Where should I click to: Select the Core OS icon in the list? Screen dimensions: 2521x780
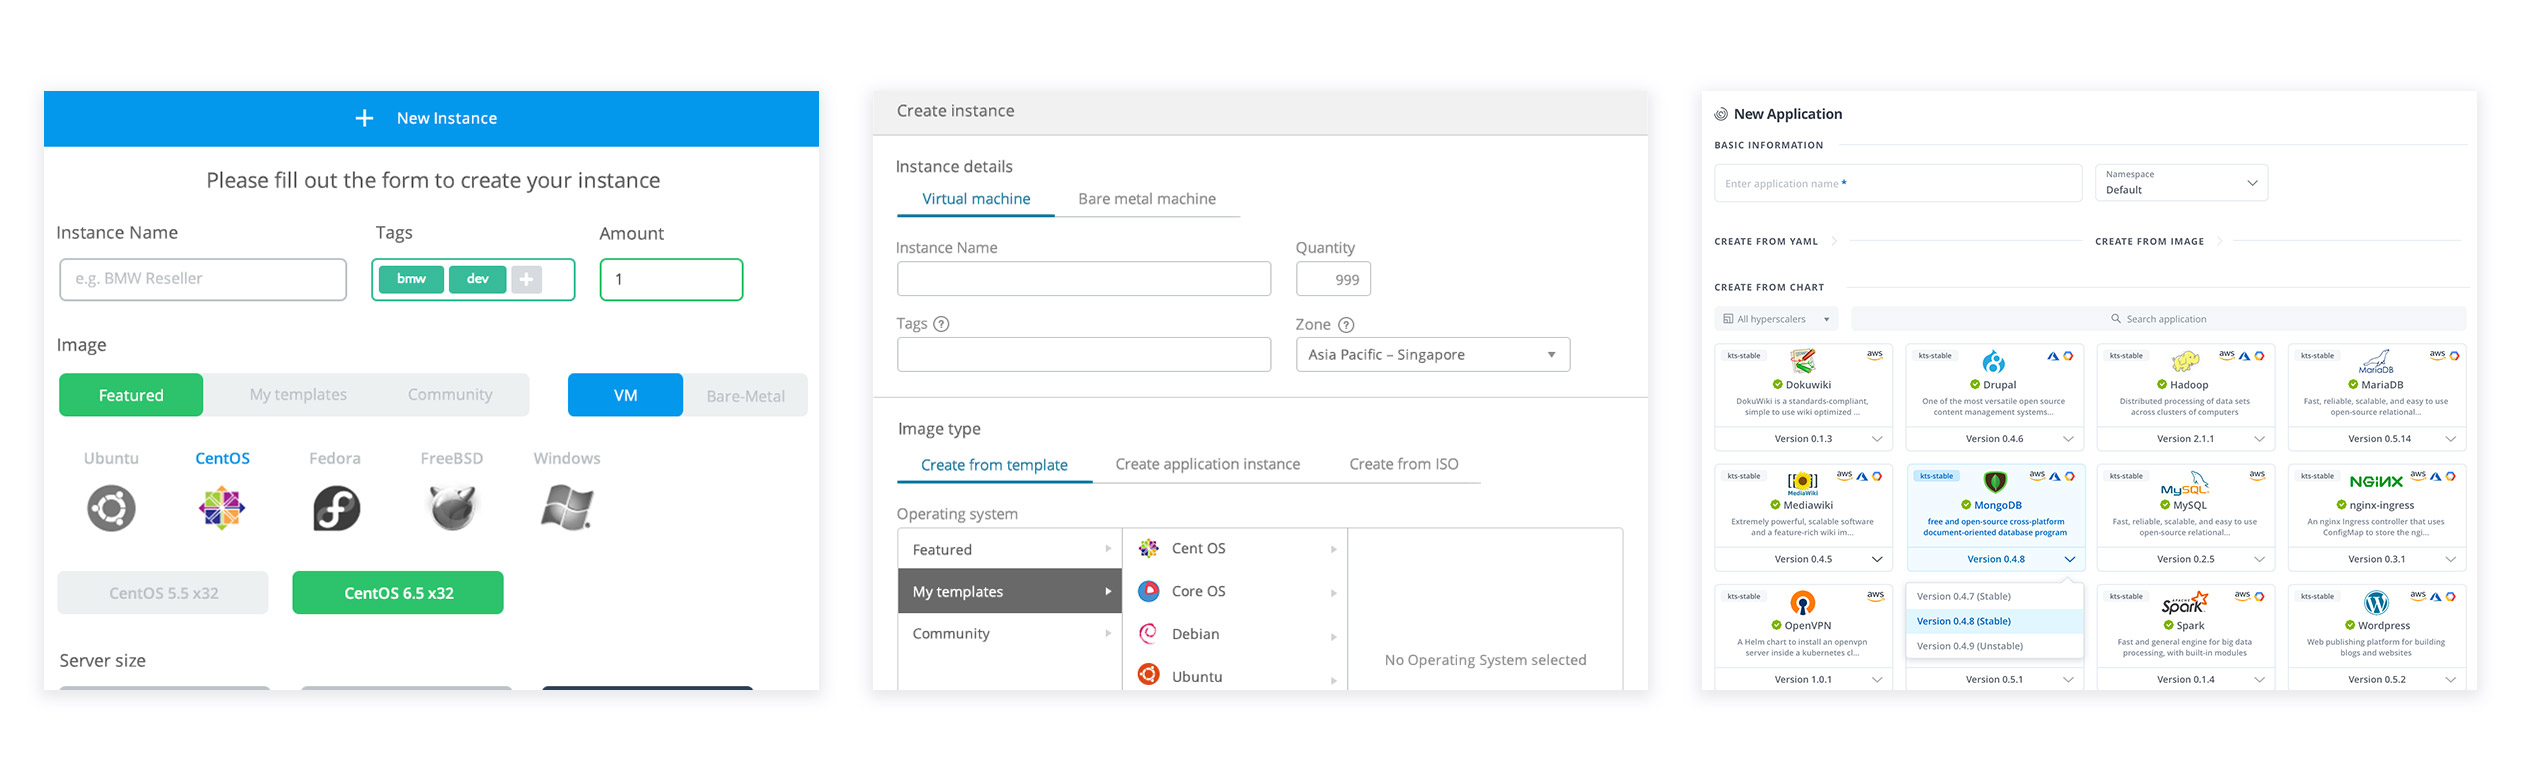[1149, 591]
